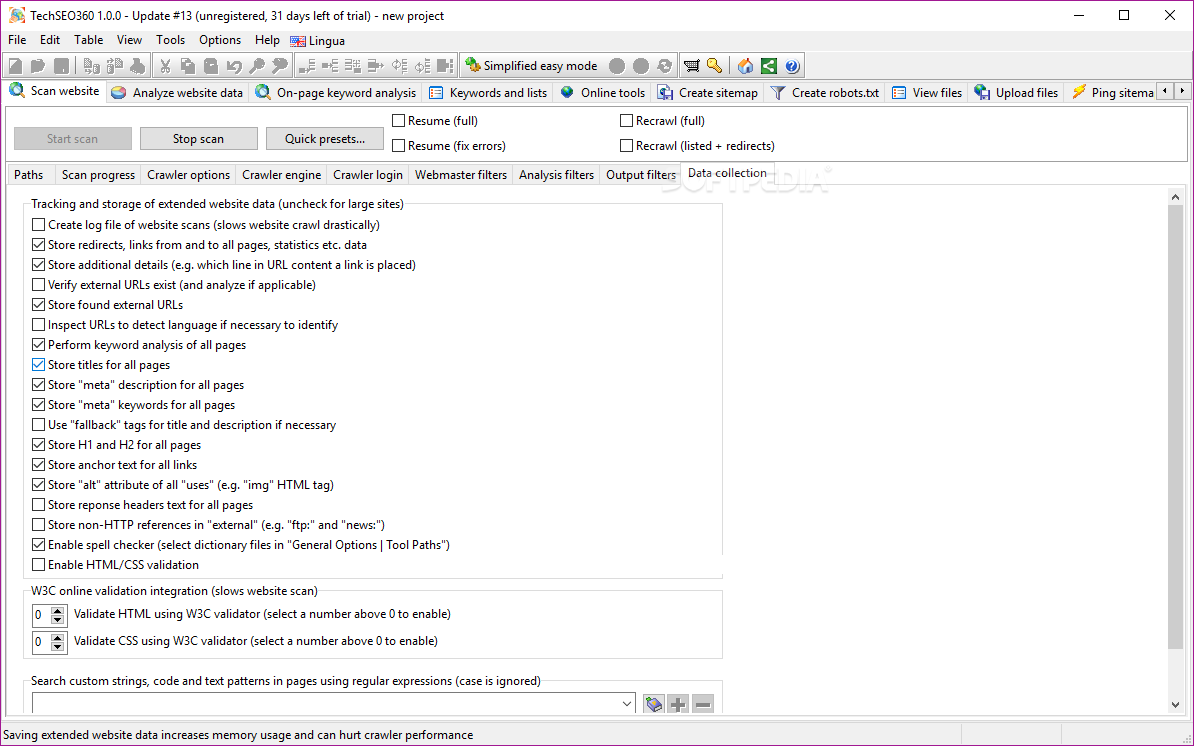
Task: Open the Tools menu
Action: coord(171,40)
